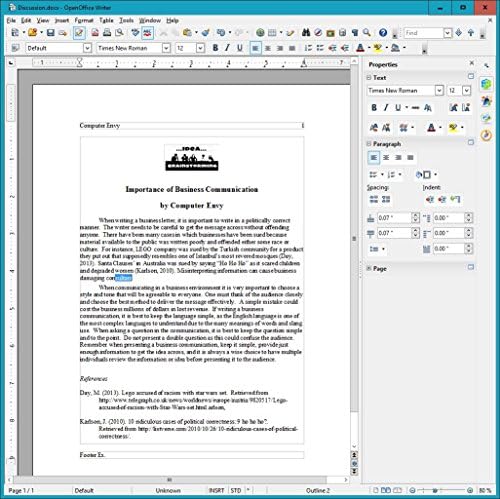Open the Find & Replace binoculars icon
Viewport: 500px width, 499px height.
click(306, 33)
